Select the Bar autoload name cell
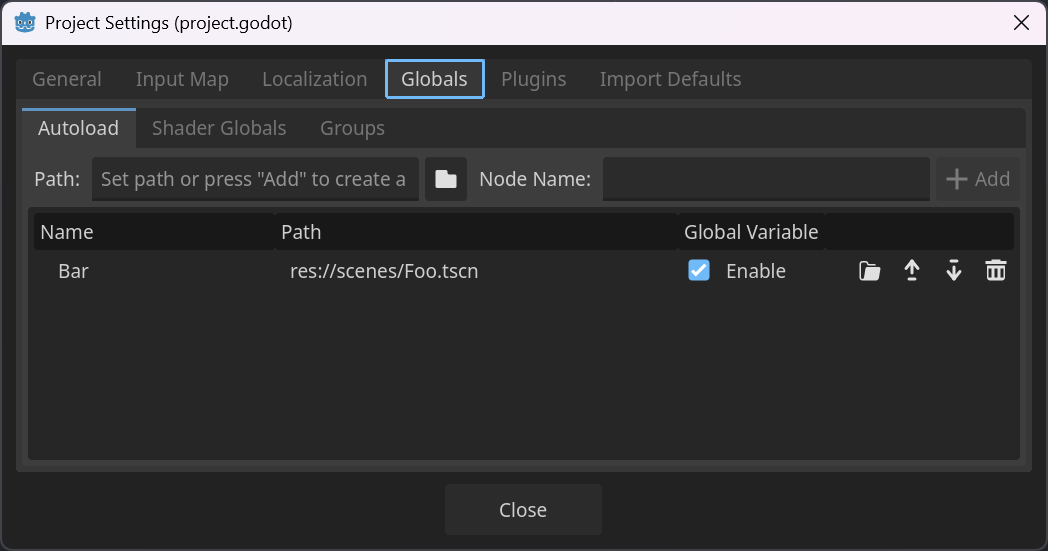 [74, 271]
